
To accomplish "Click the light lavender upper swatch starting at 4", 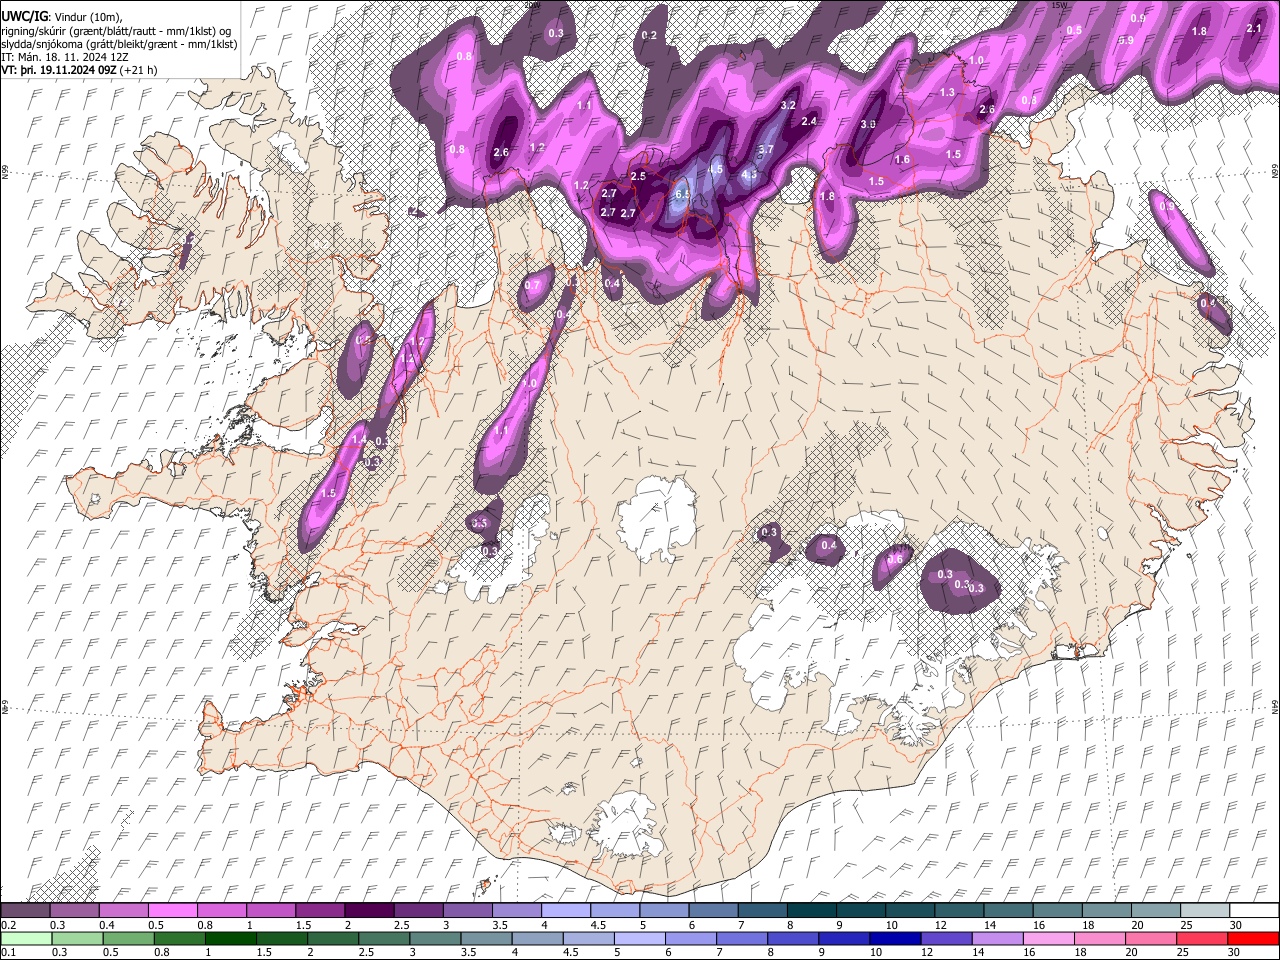I will tap(566, 910).
